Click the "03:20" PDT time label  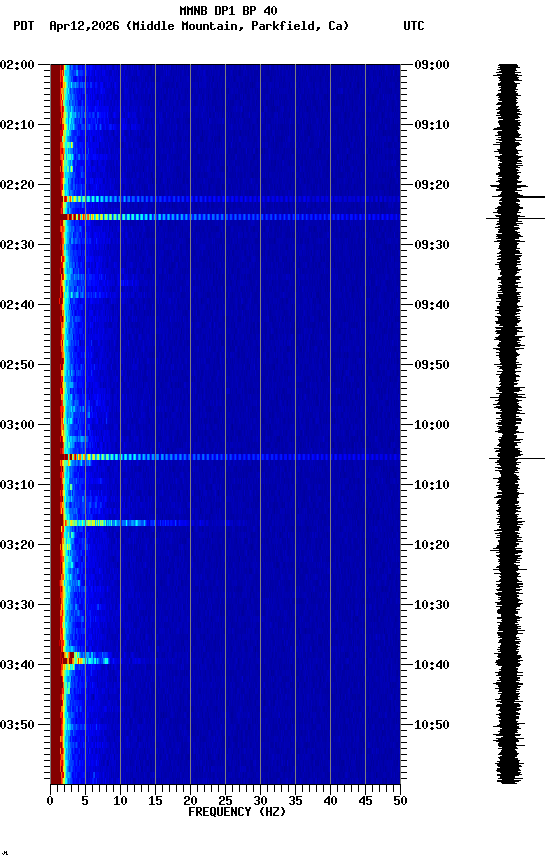click(17, 545)
